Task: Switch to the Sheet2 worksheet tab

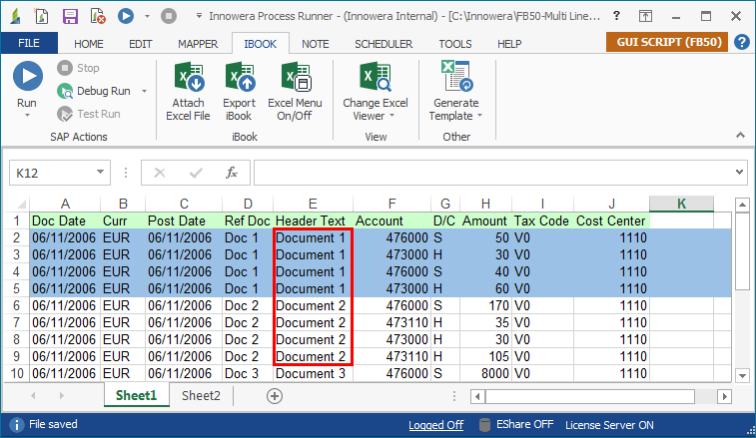Action: click(201, 396)
